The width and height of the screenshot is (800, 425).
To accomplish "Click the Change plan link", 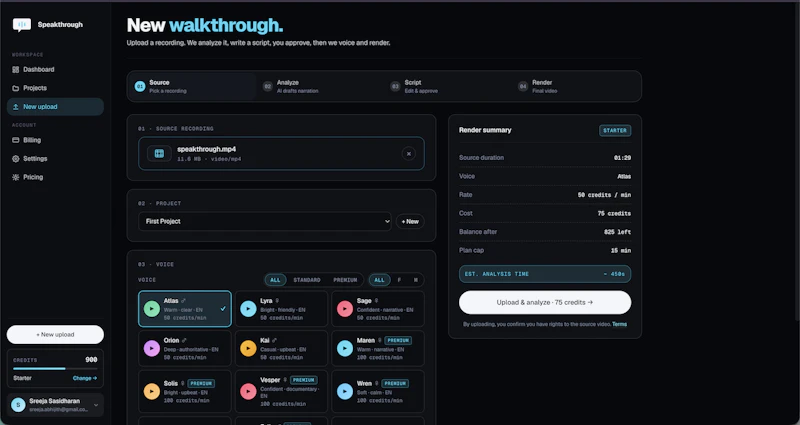I will (x=85, y=378).
